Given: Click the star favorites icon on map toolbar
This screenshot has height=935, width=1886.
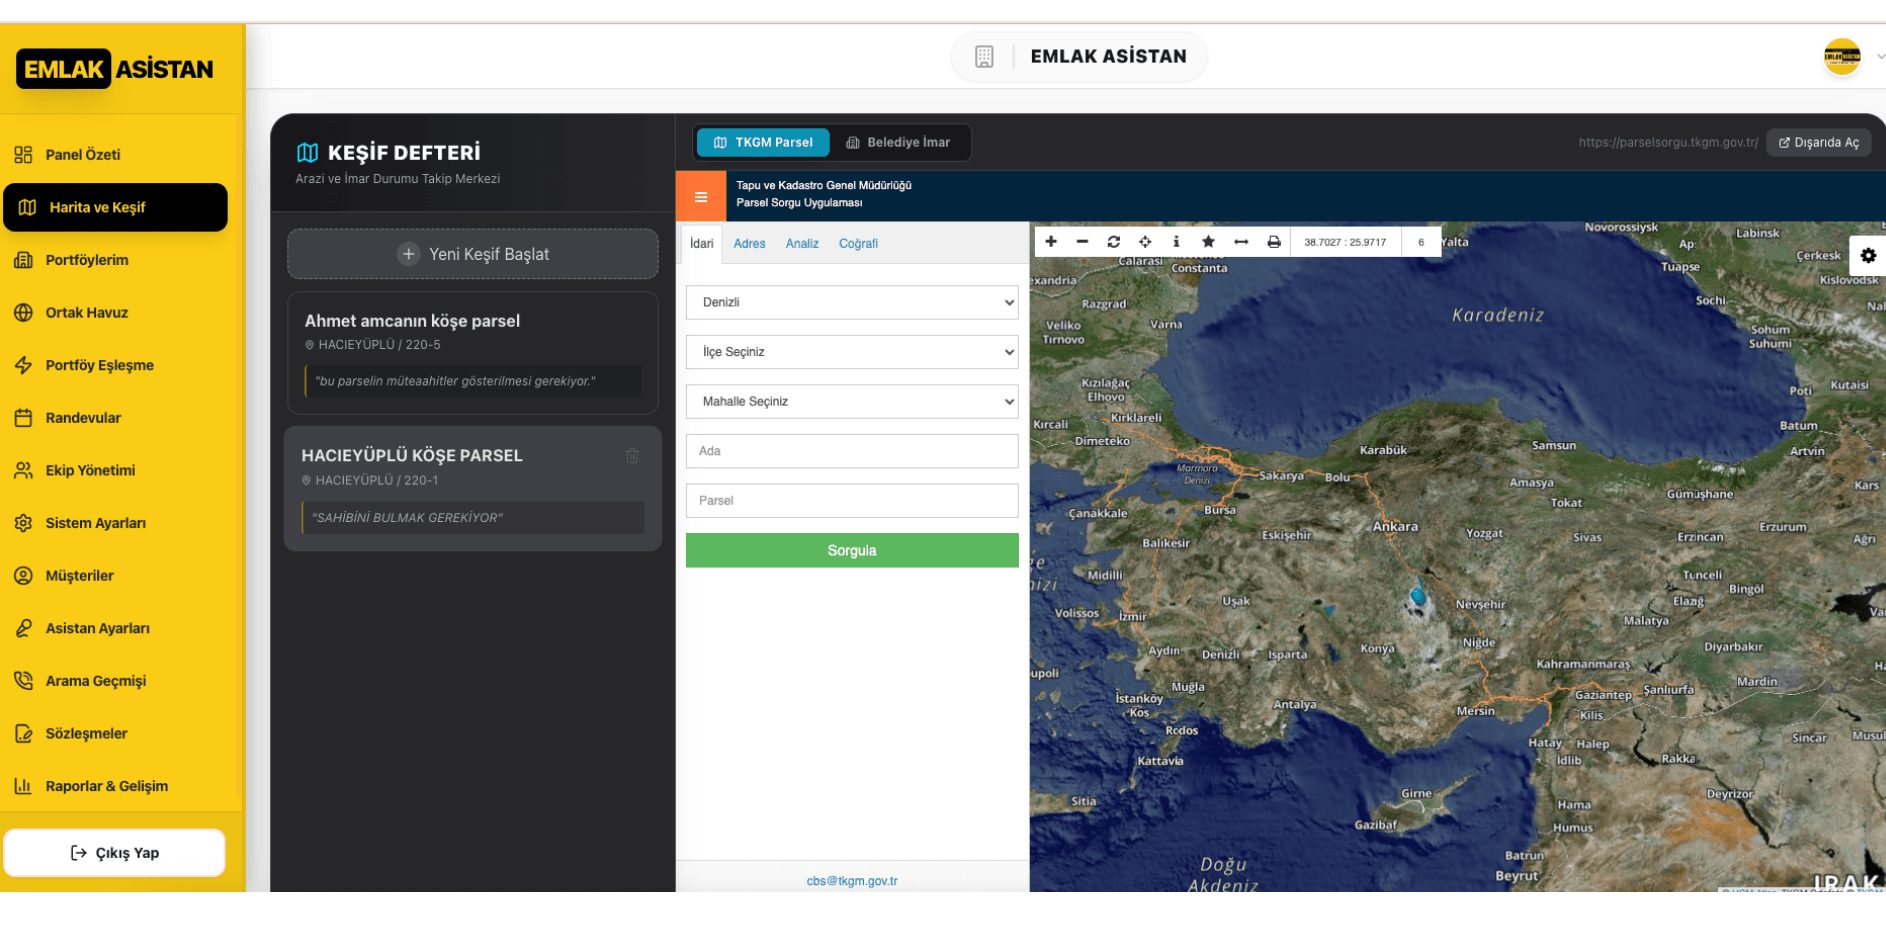Looking at the screenshot, I should (x=1208, y=242).
